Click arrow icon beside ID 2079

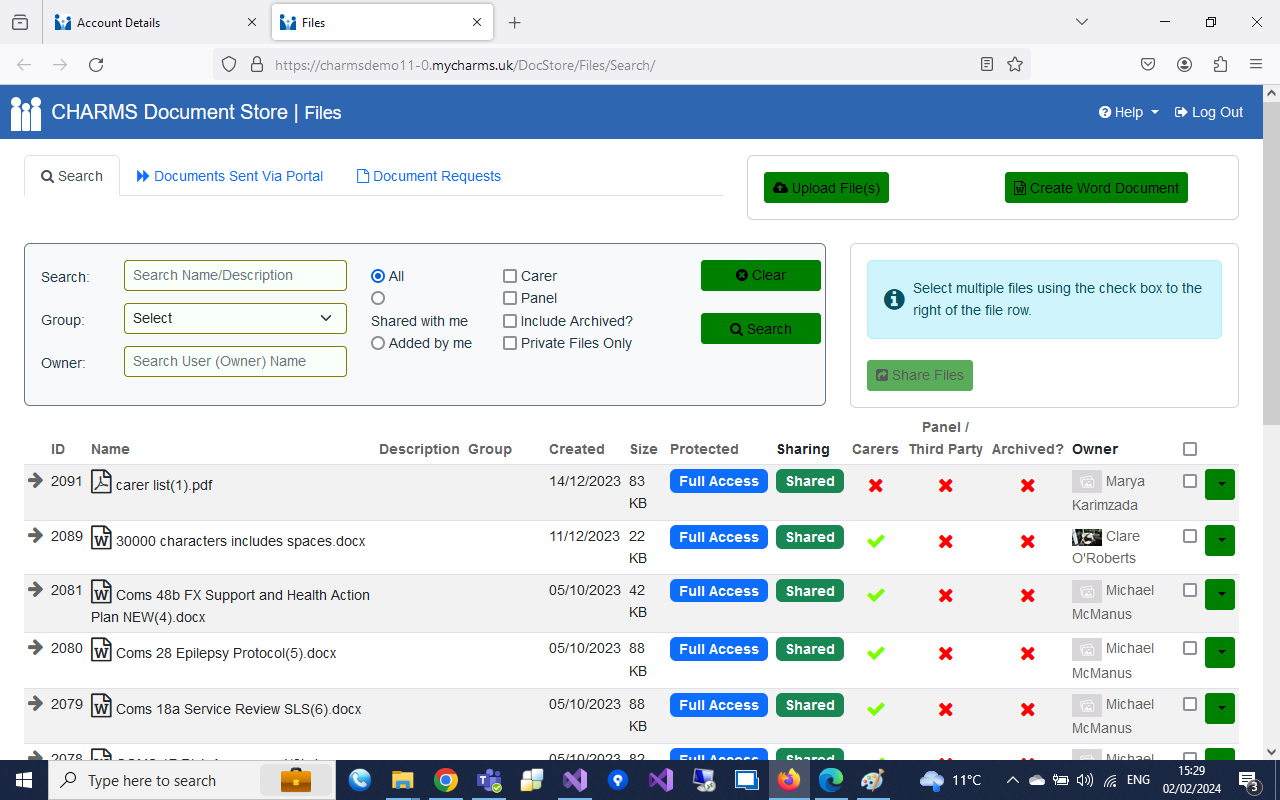click(x=35, y=704)
